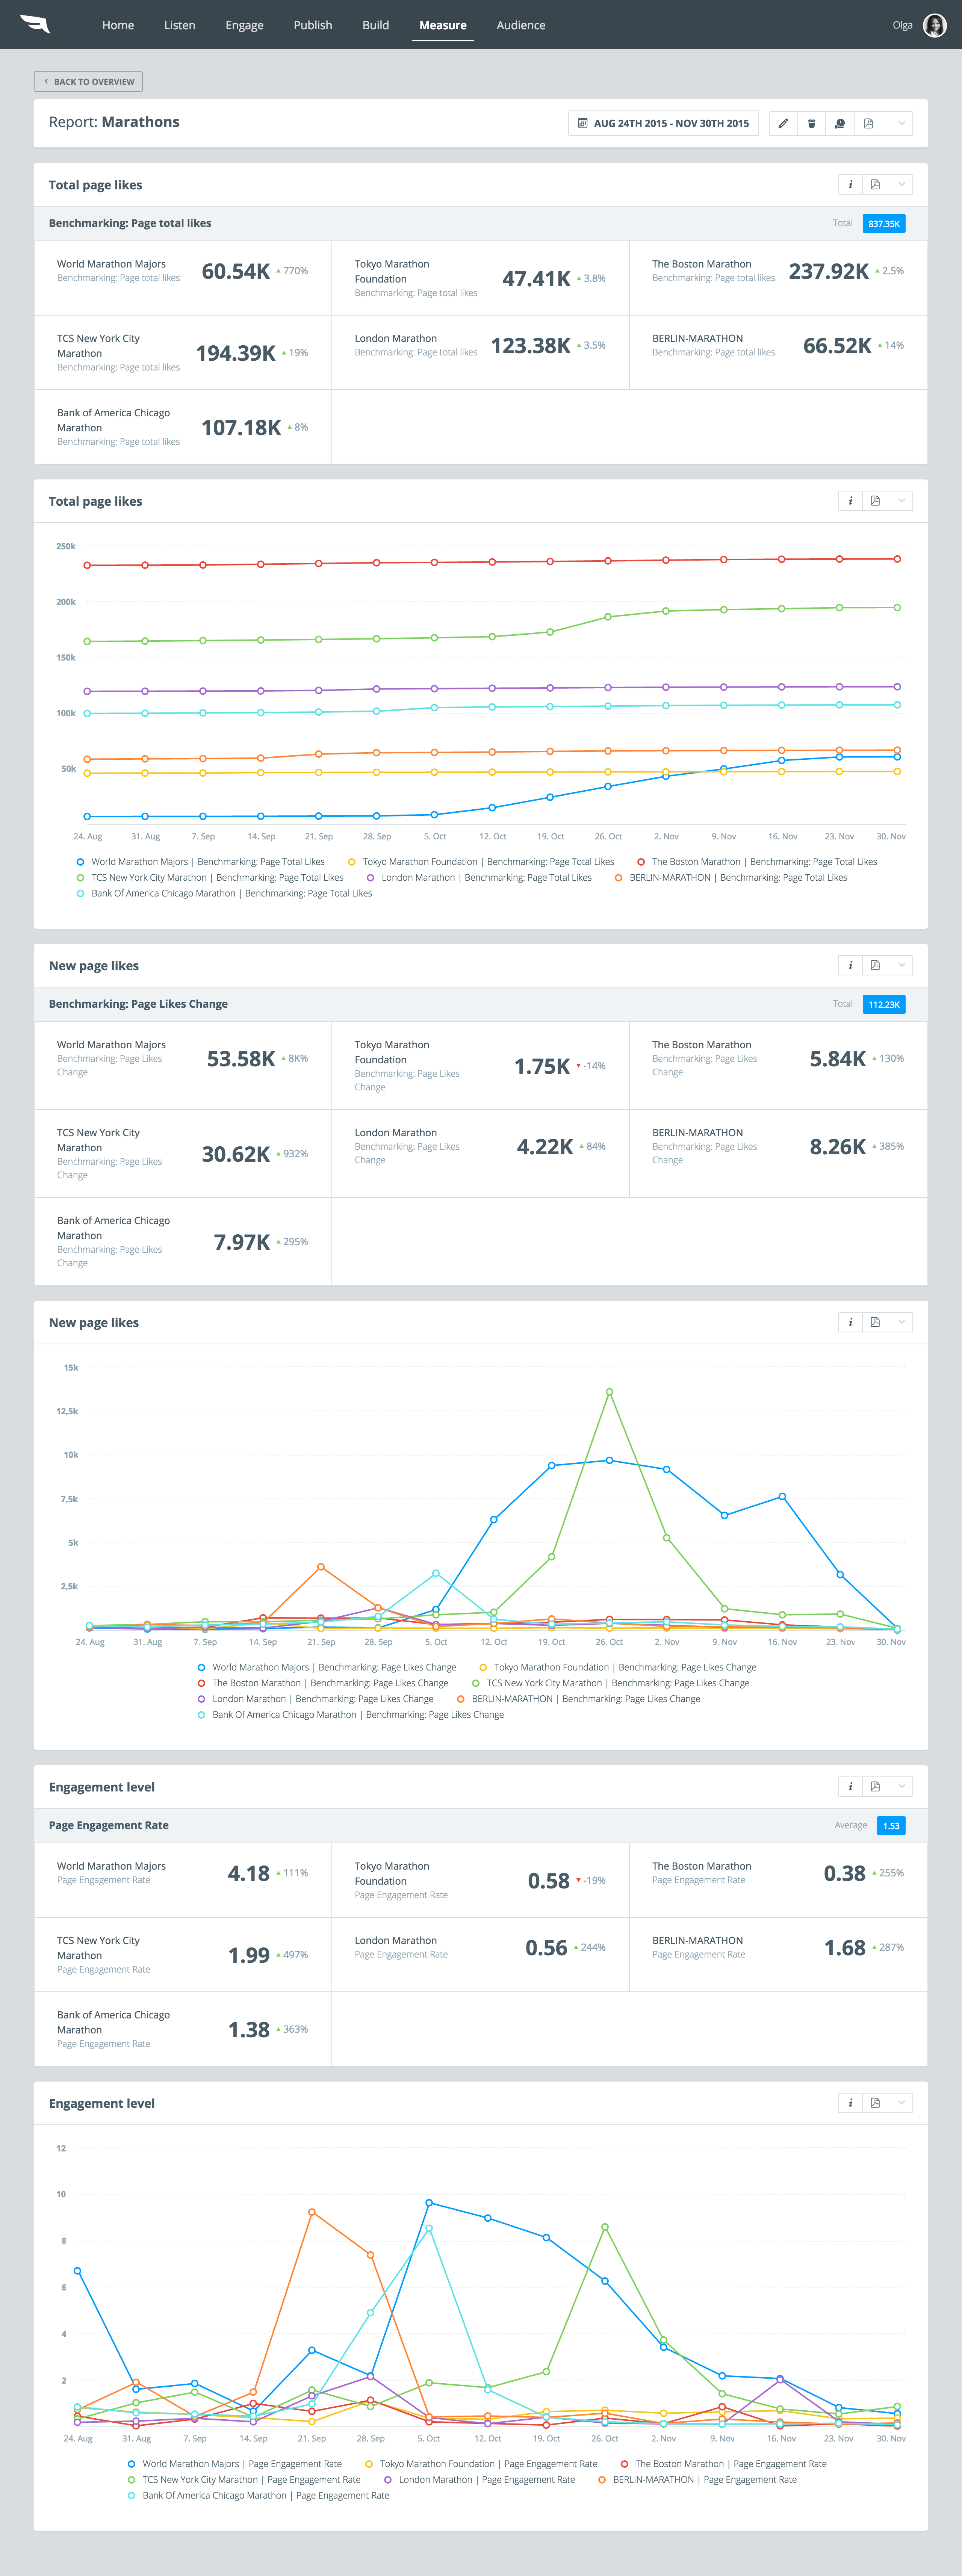Switch to the Audience tab
This screenshot has height=2576, width=962.
tap(521, 25)
